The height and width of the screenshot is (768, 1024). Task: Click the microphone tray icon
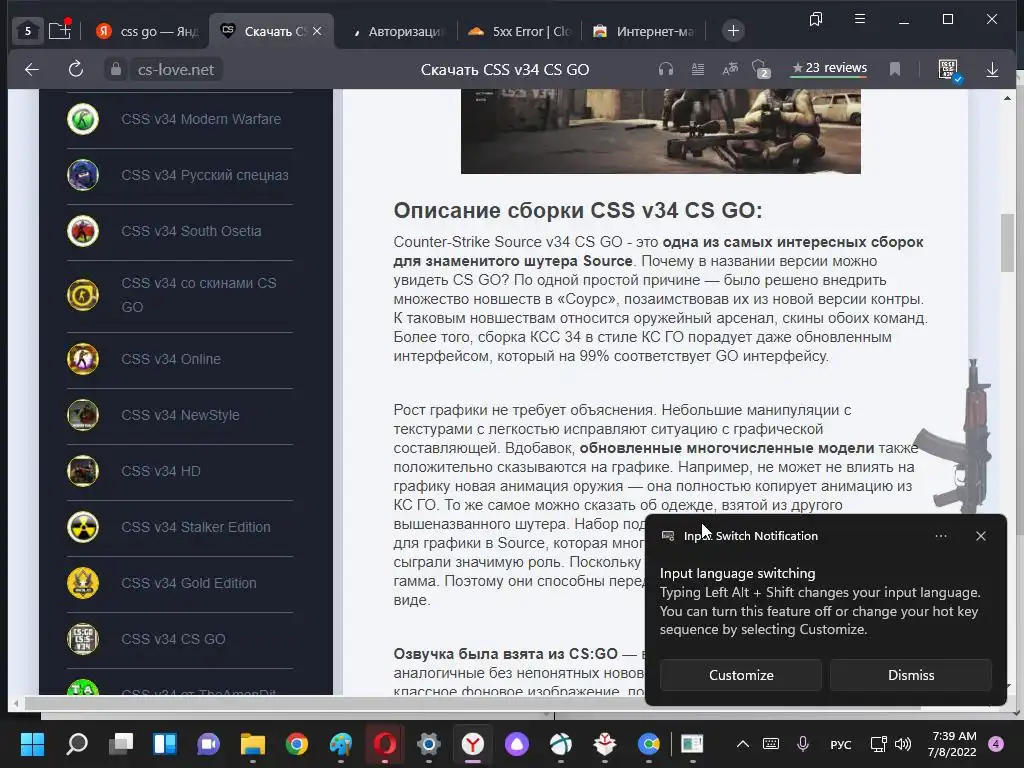tap(803, 744)
